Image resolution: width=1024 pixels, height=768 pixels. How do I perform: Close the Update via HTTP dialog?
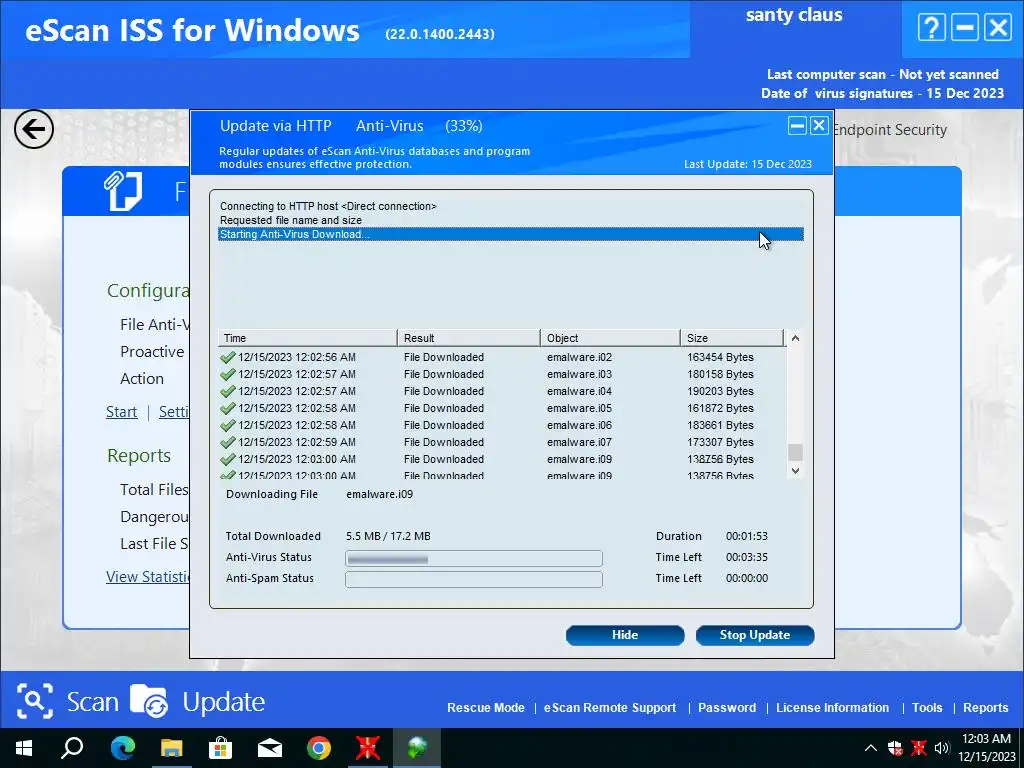(x=820, y=125)
